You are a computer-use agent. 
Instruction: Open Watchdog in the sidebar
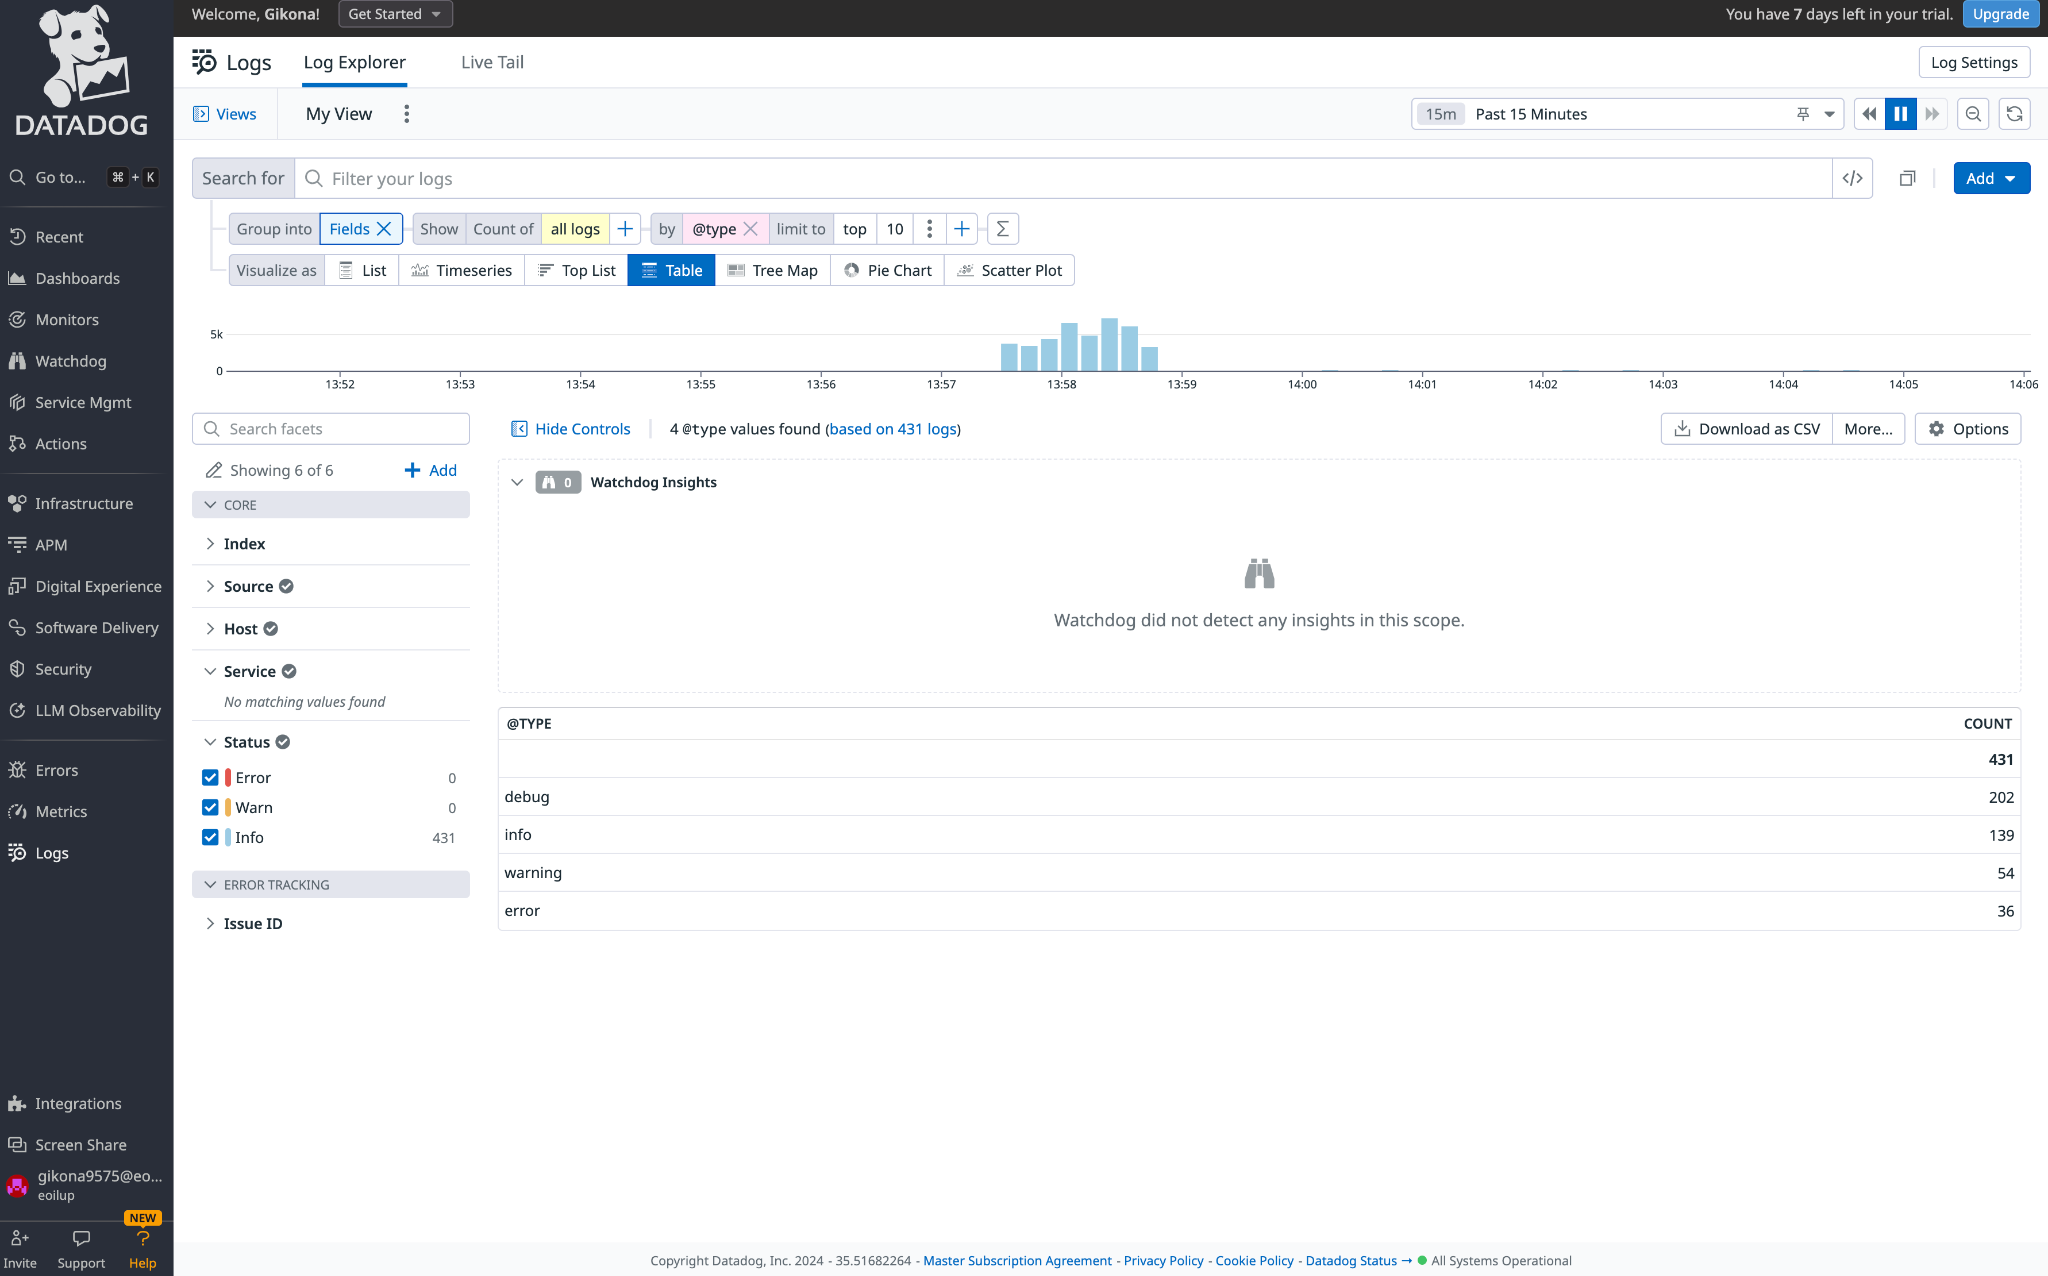click(70, 361)
